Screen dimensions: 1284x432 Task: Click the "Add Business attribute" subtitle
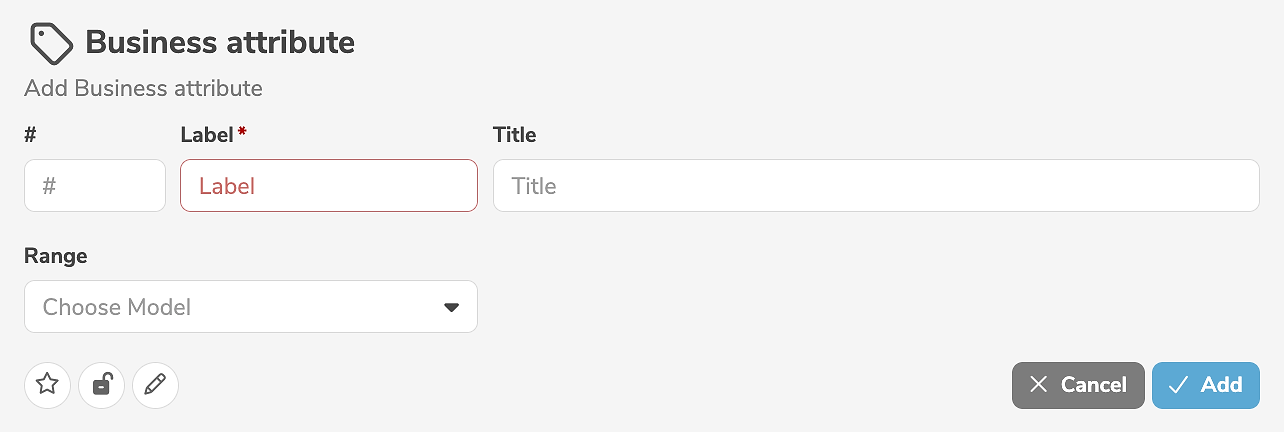point(143,88)
